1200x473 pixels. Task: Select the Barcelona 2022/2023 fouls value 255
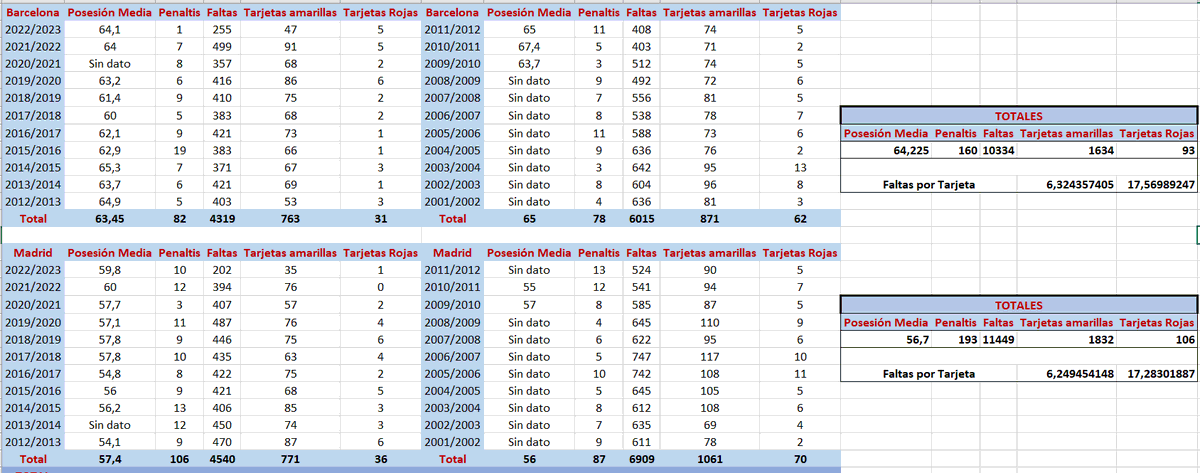222,30
